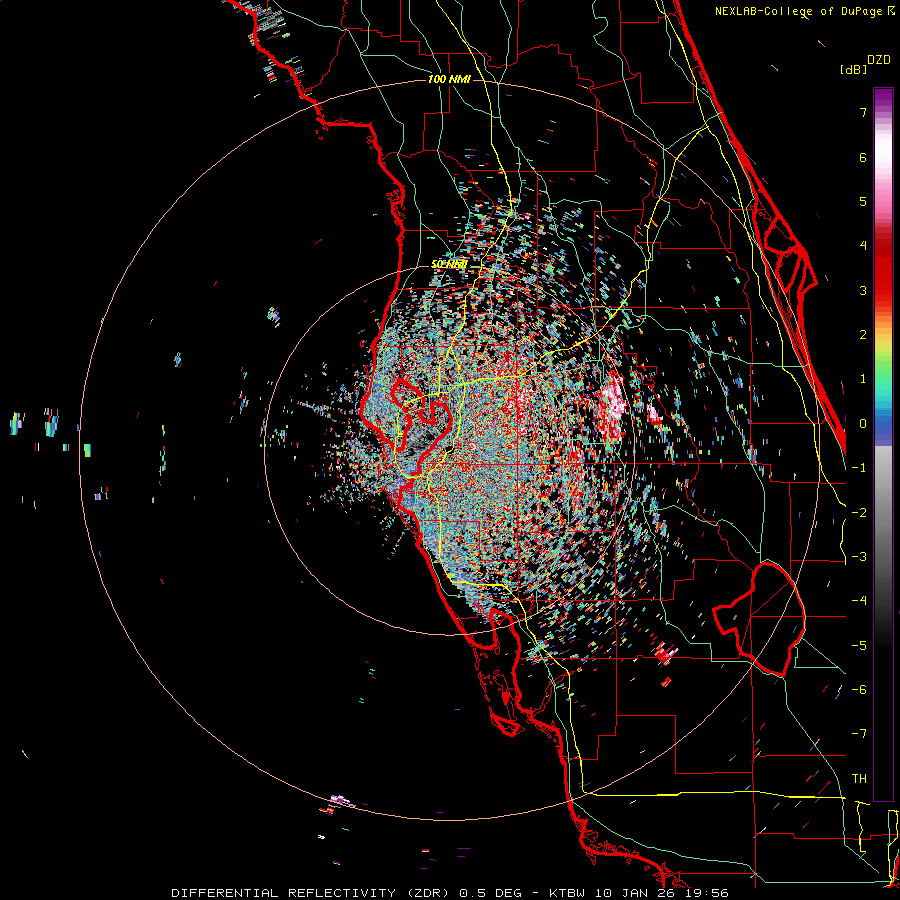The height and width of the screenshot is (900, 900).
Task: Click the "5" value on color scale
Action: [x=863, y=201]
